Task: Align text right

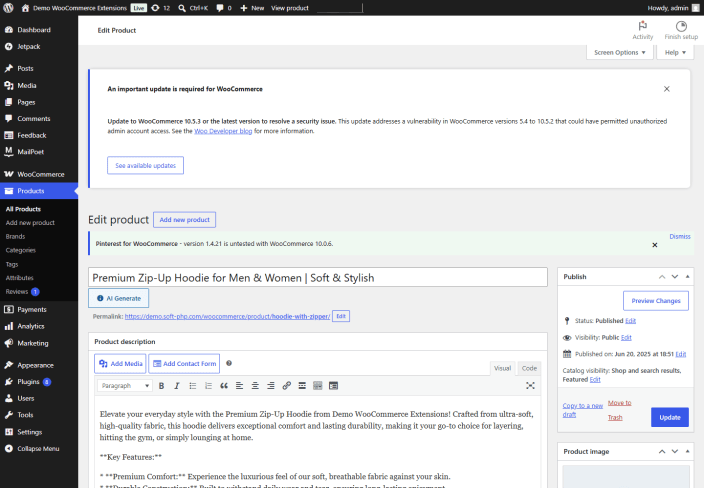Action: (x=271, y=386)
